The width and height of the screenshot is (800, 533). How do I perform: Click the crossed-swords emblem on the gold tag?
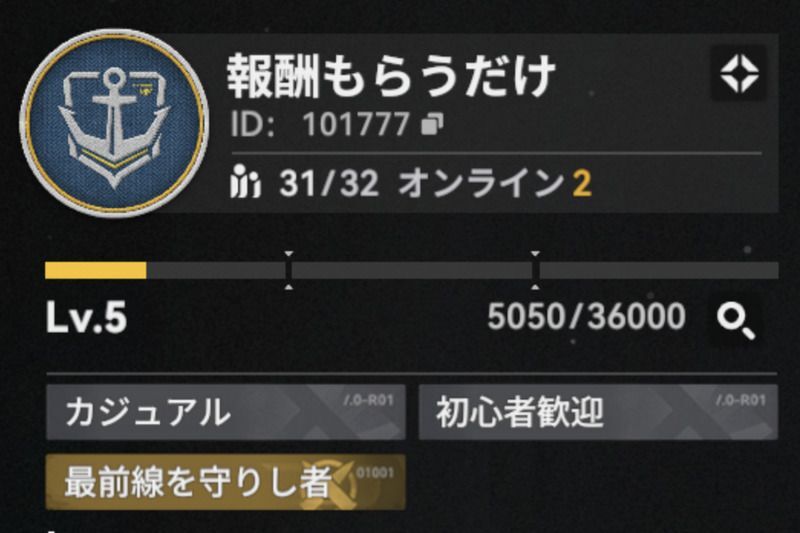click(x=327, y=483)
